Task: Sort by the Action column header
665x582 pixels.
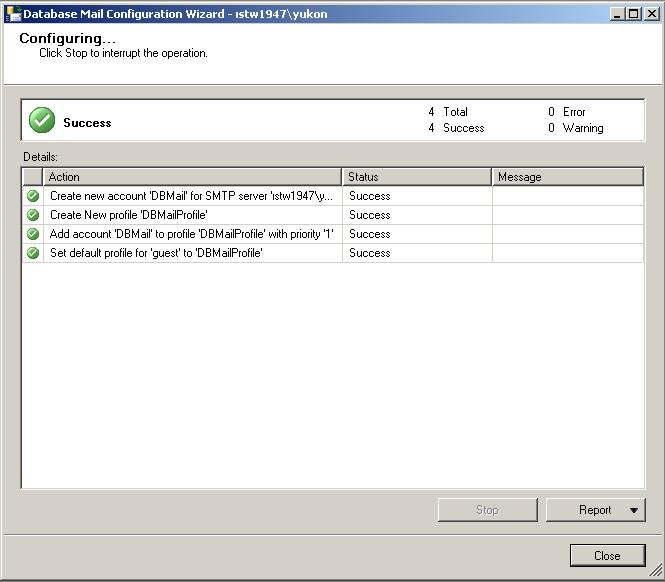Action: (193, 177)
